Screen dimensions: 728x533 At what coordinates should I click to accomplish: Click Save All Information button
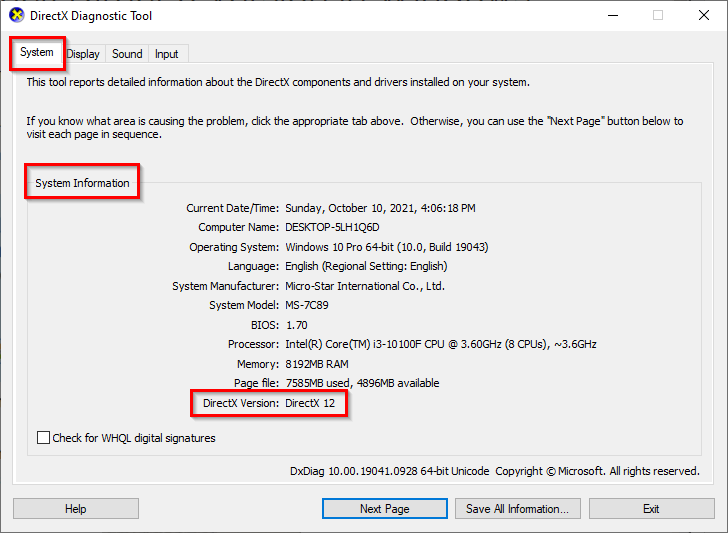coord(518,509)
